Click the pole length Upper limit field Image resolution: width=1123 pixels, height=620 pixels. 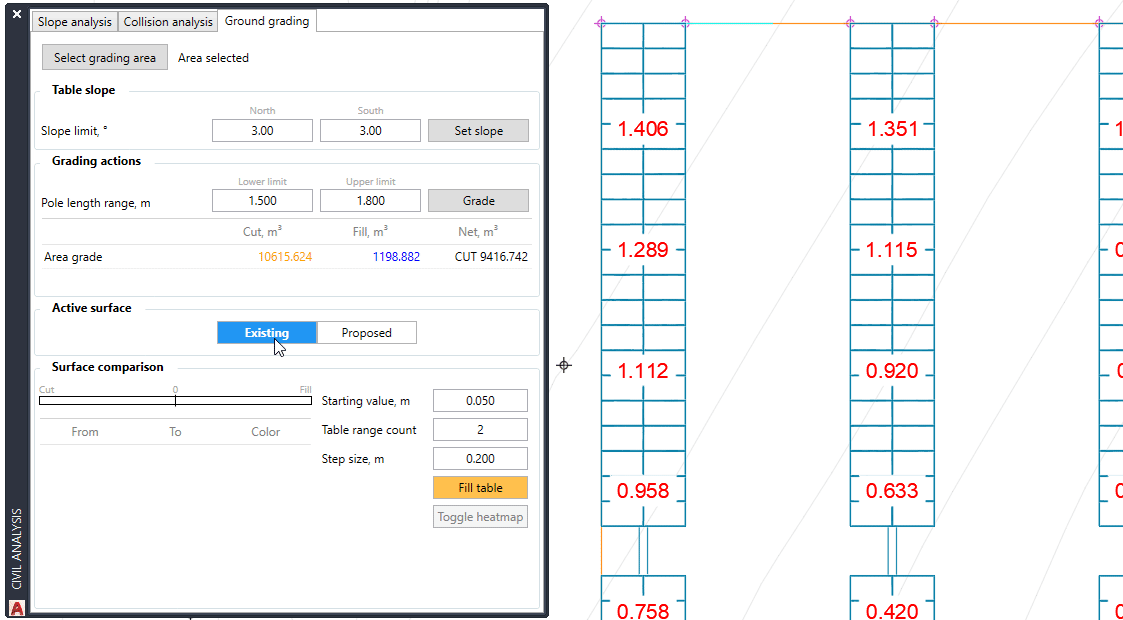pos(370,201)
